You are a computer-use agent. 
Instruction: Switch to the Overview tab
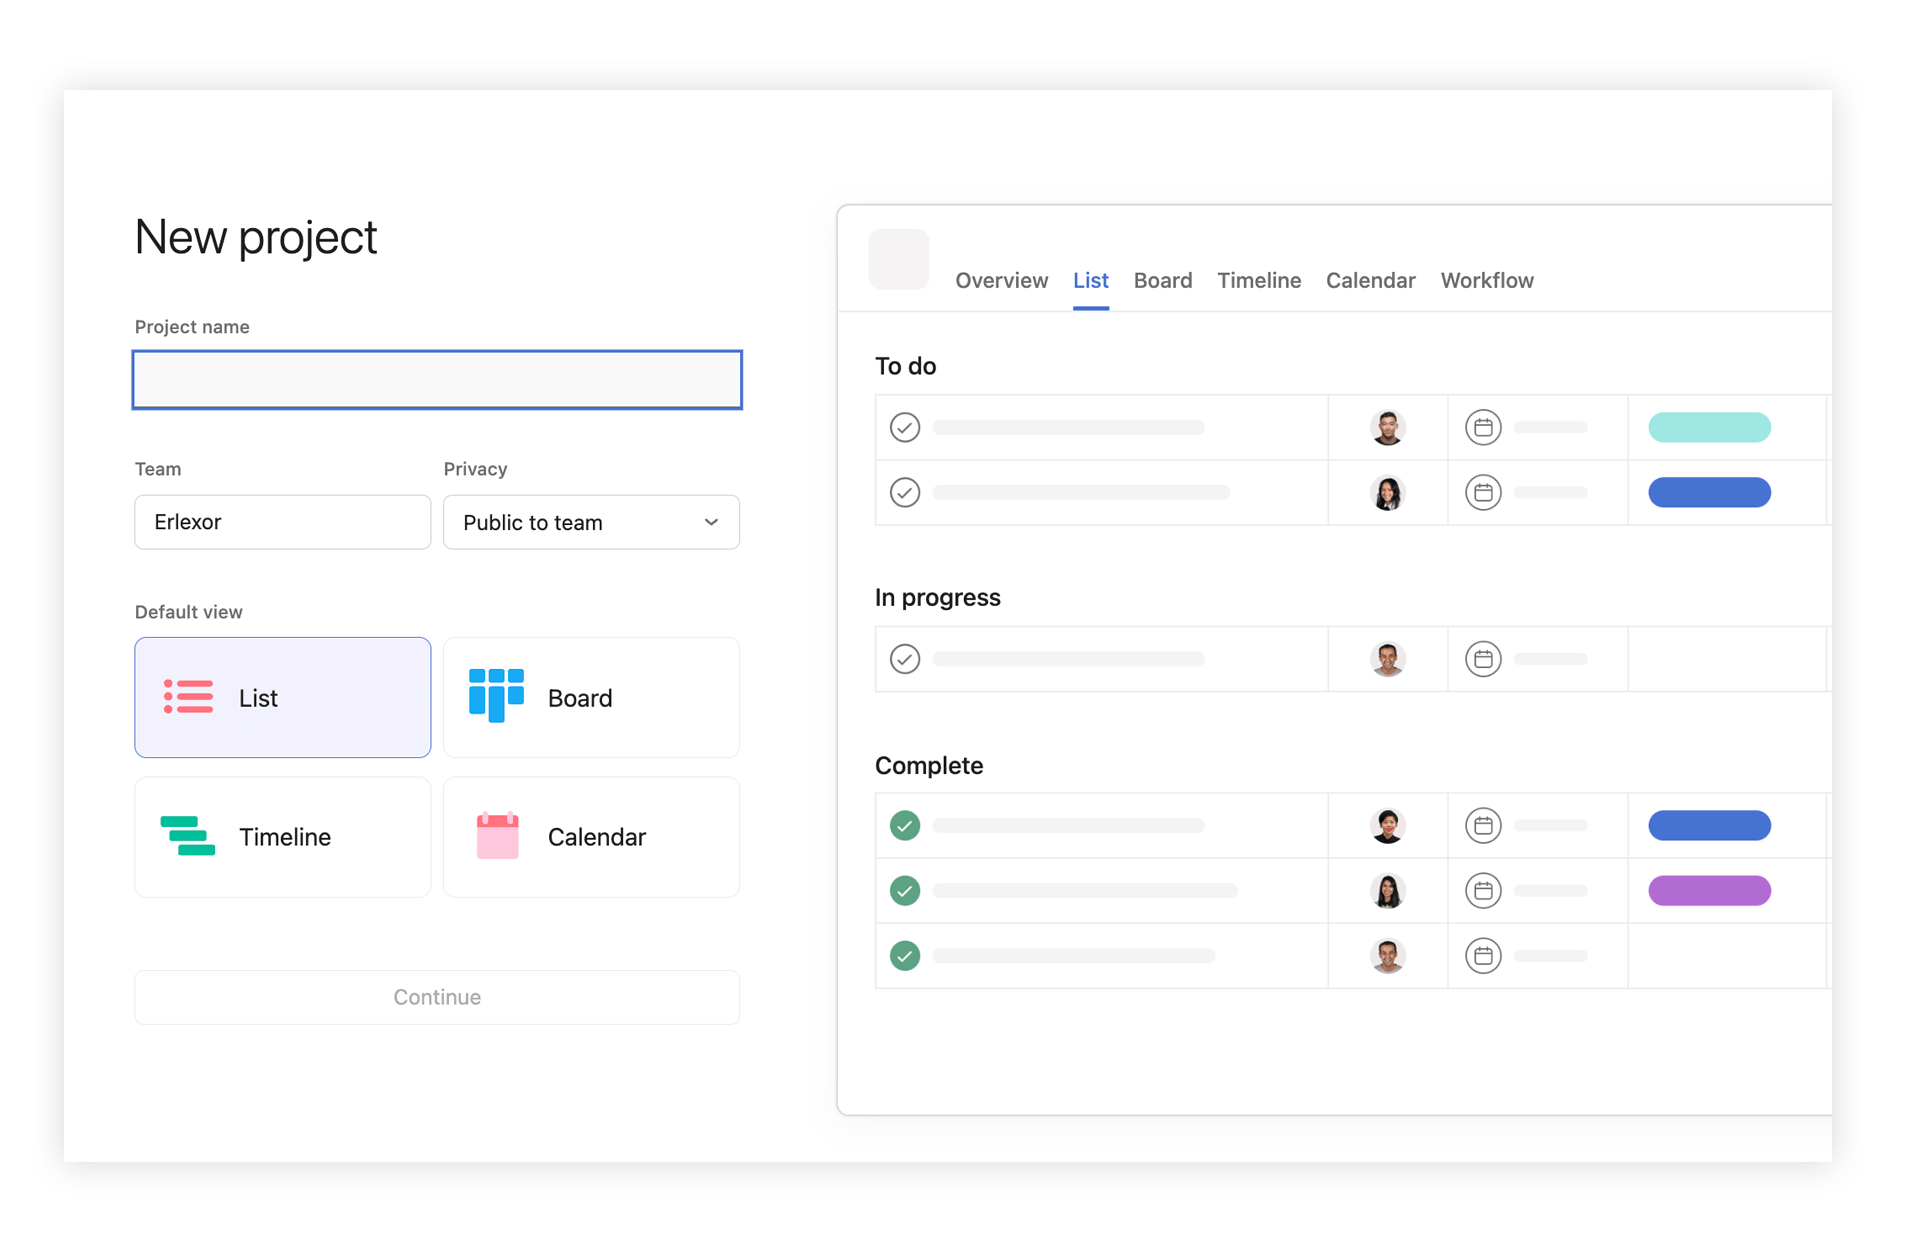(x=1001, y=281)
